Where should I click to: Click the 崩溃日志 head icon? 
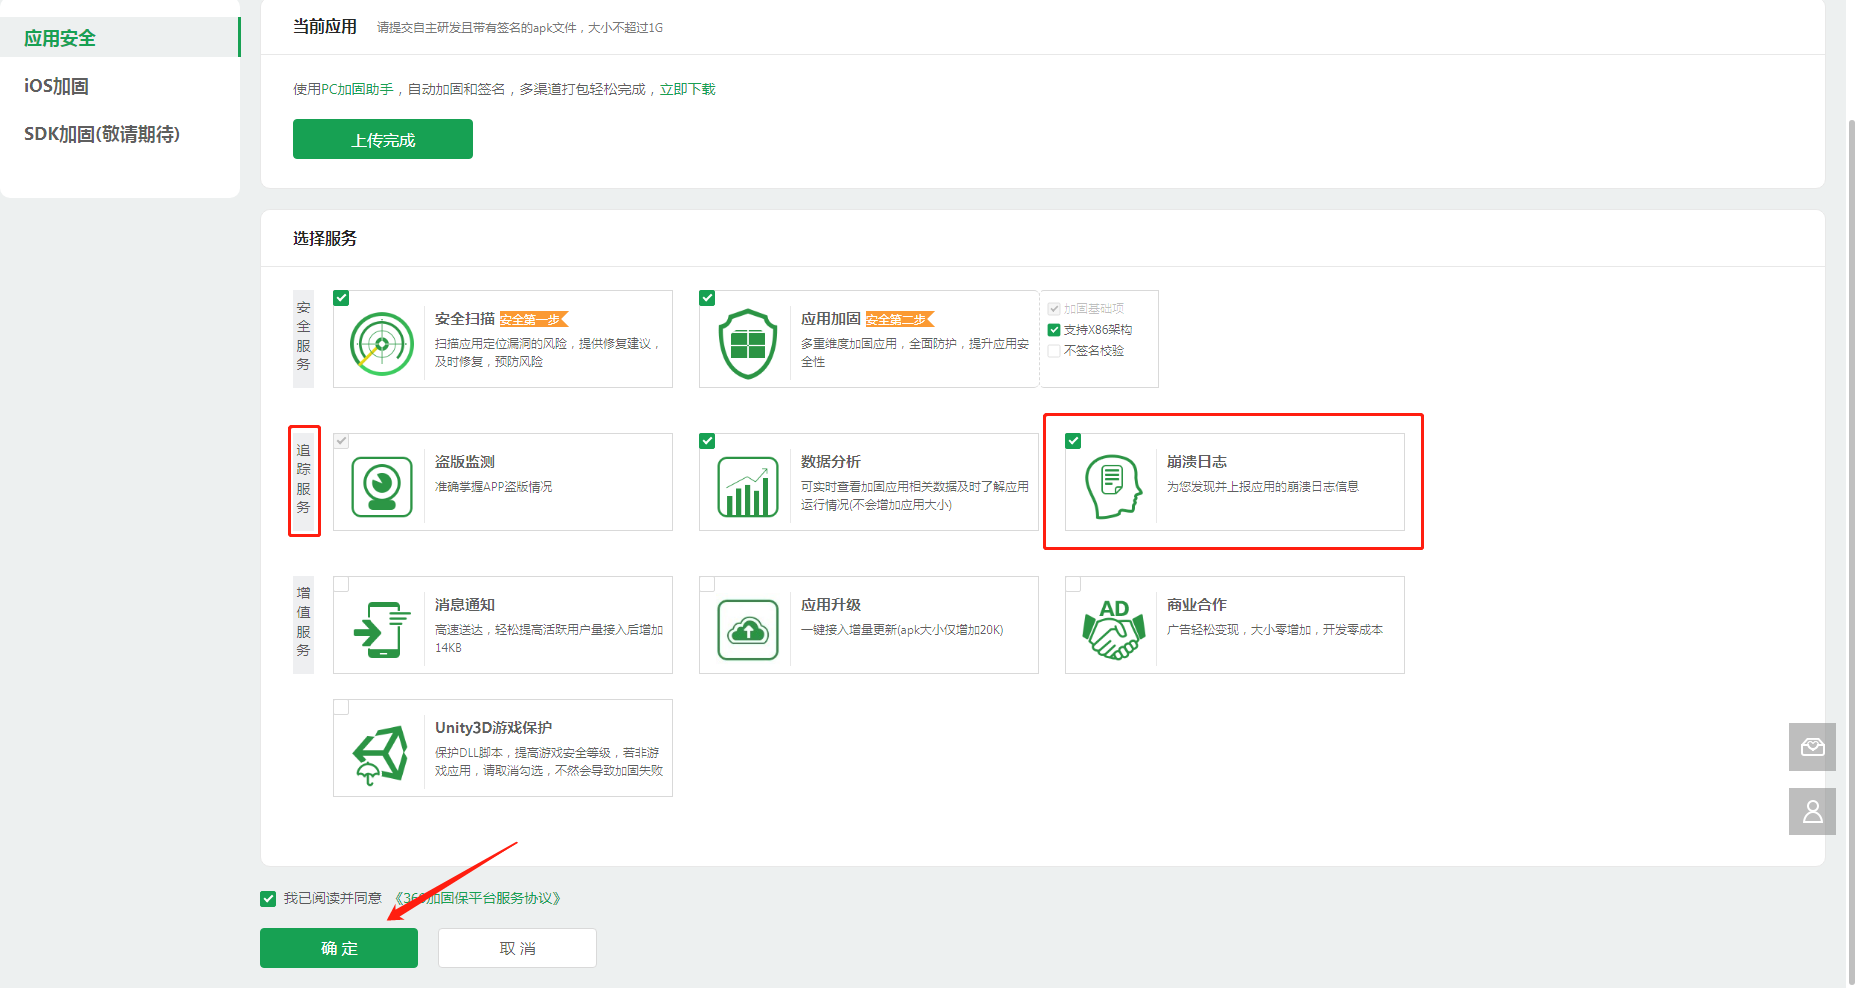1113,487
